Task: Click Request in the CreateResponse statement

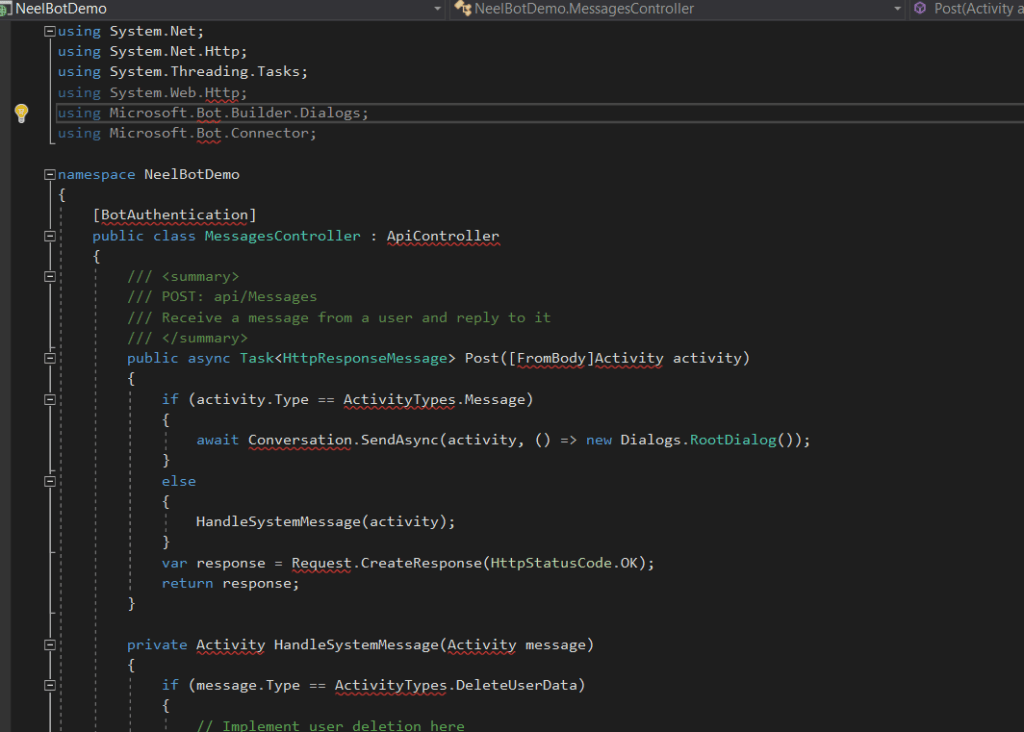Action: click(321, 563)
